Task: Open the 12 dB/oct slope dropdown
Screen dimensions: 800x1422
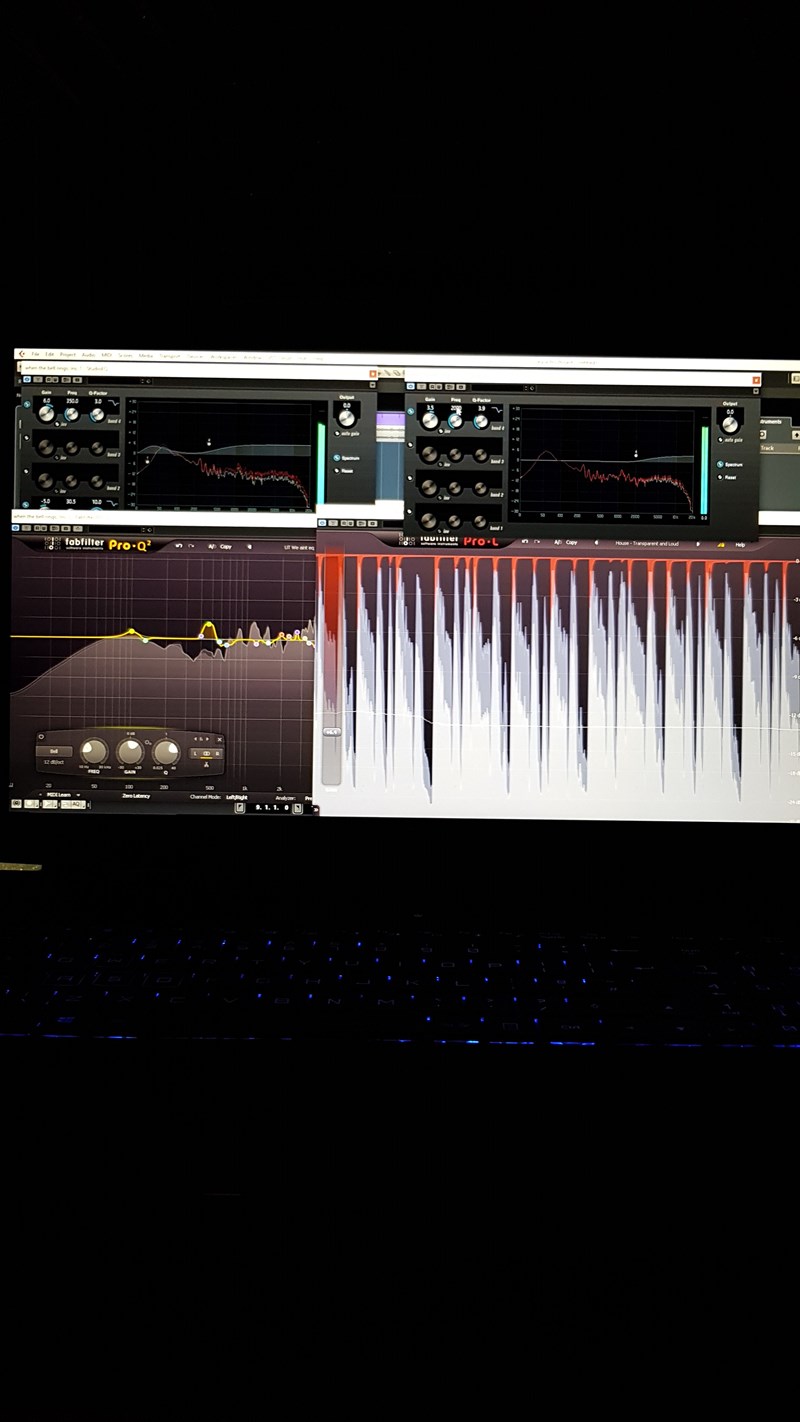Action: (x=54, y=763)
